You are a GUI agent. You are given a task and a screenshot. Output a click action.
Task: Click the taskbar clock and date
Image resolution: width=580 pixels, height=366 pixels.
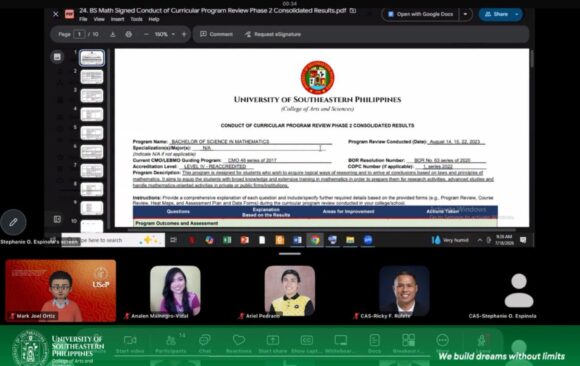tap(504, 240)
